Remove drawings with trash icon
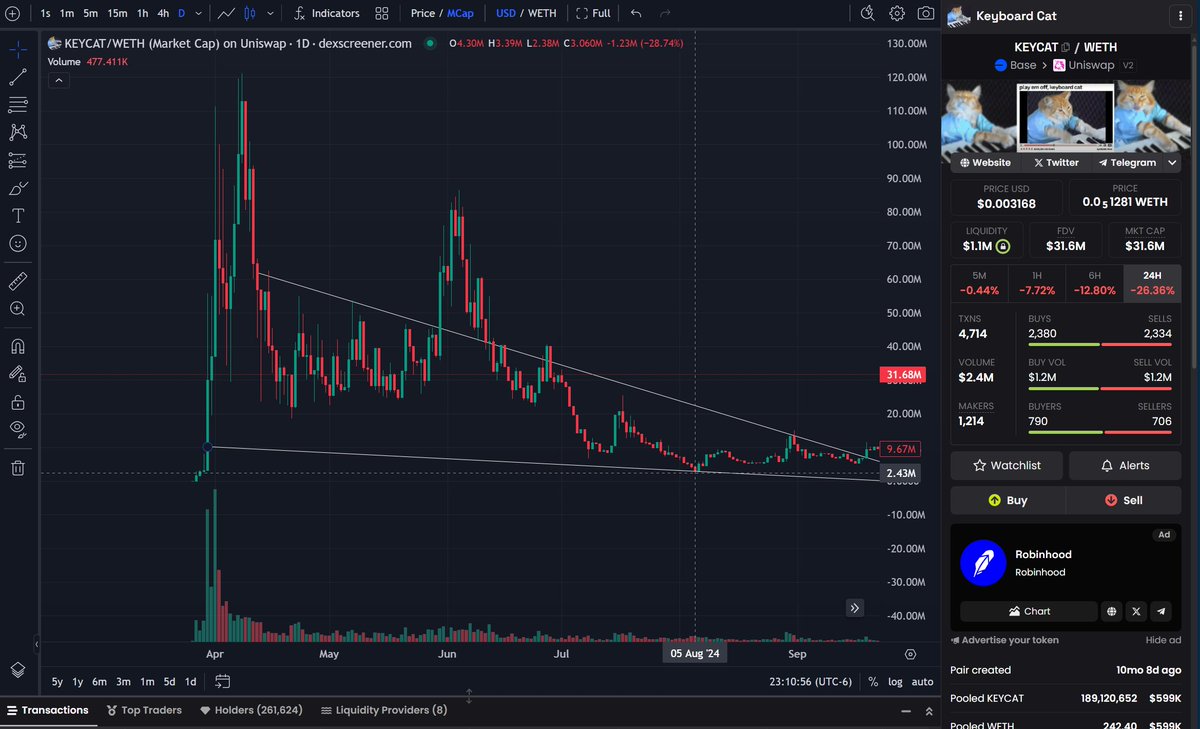Image resolution: width=1200 pixels, height=729 pixels. click(18, 467)
